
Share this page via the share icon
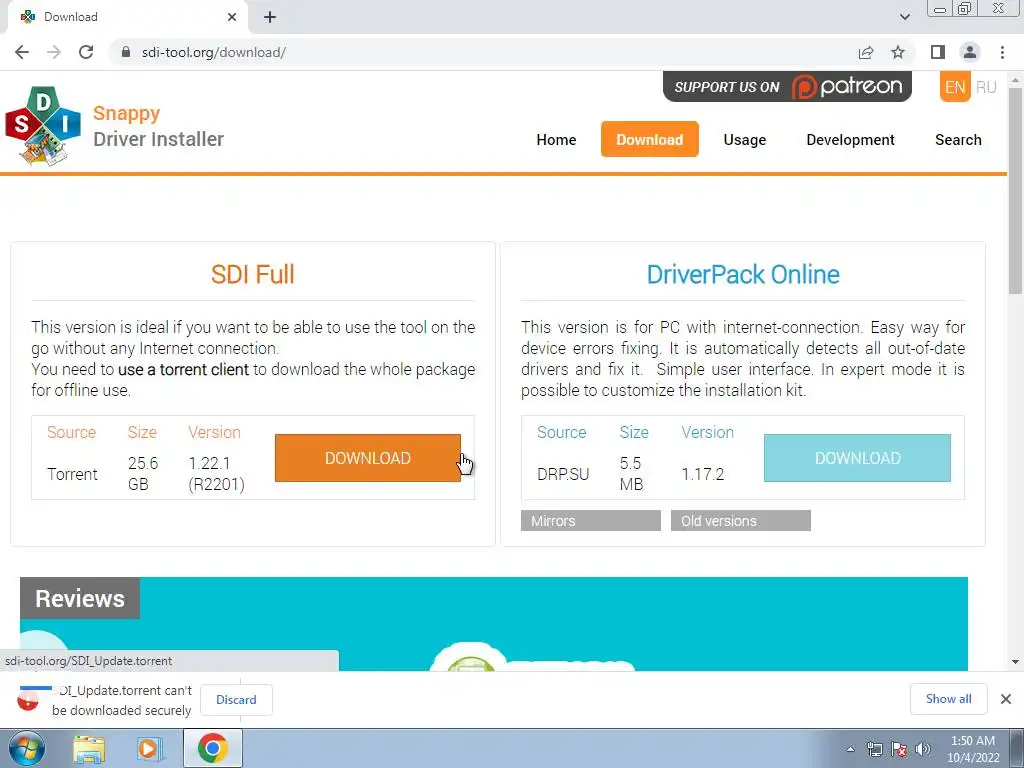866,52
